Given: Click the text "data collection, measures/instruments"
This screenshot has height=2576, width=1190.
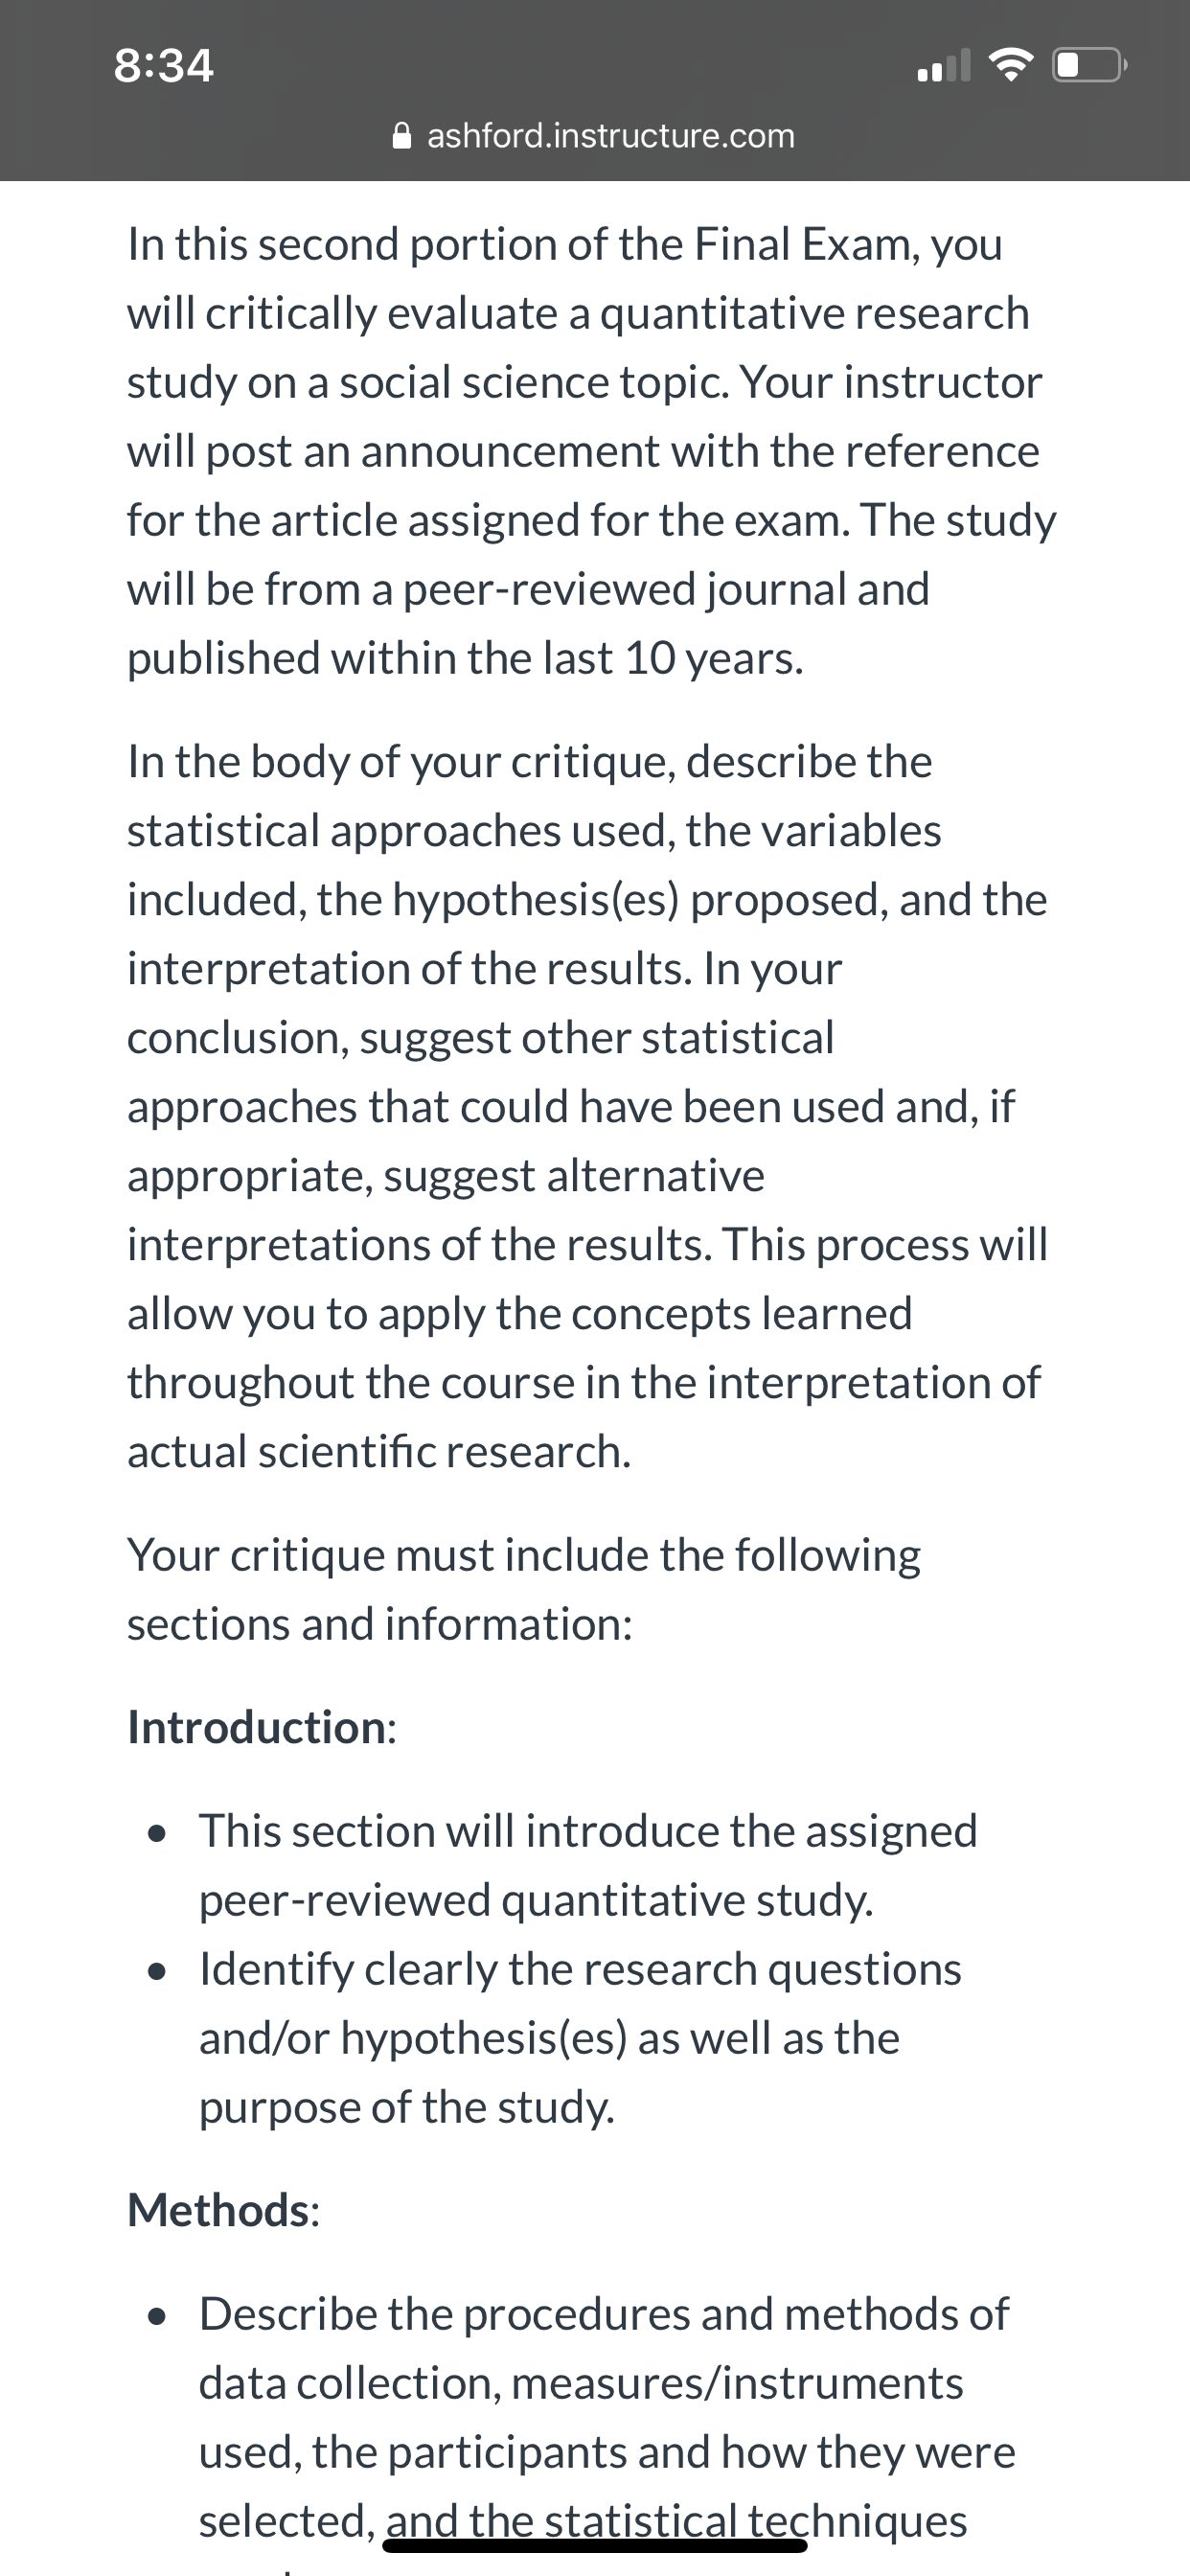Looking at the screenshot, I should [581, 2383].
